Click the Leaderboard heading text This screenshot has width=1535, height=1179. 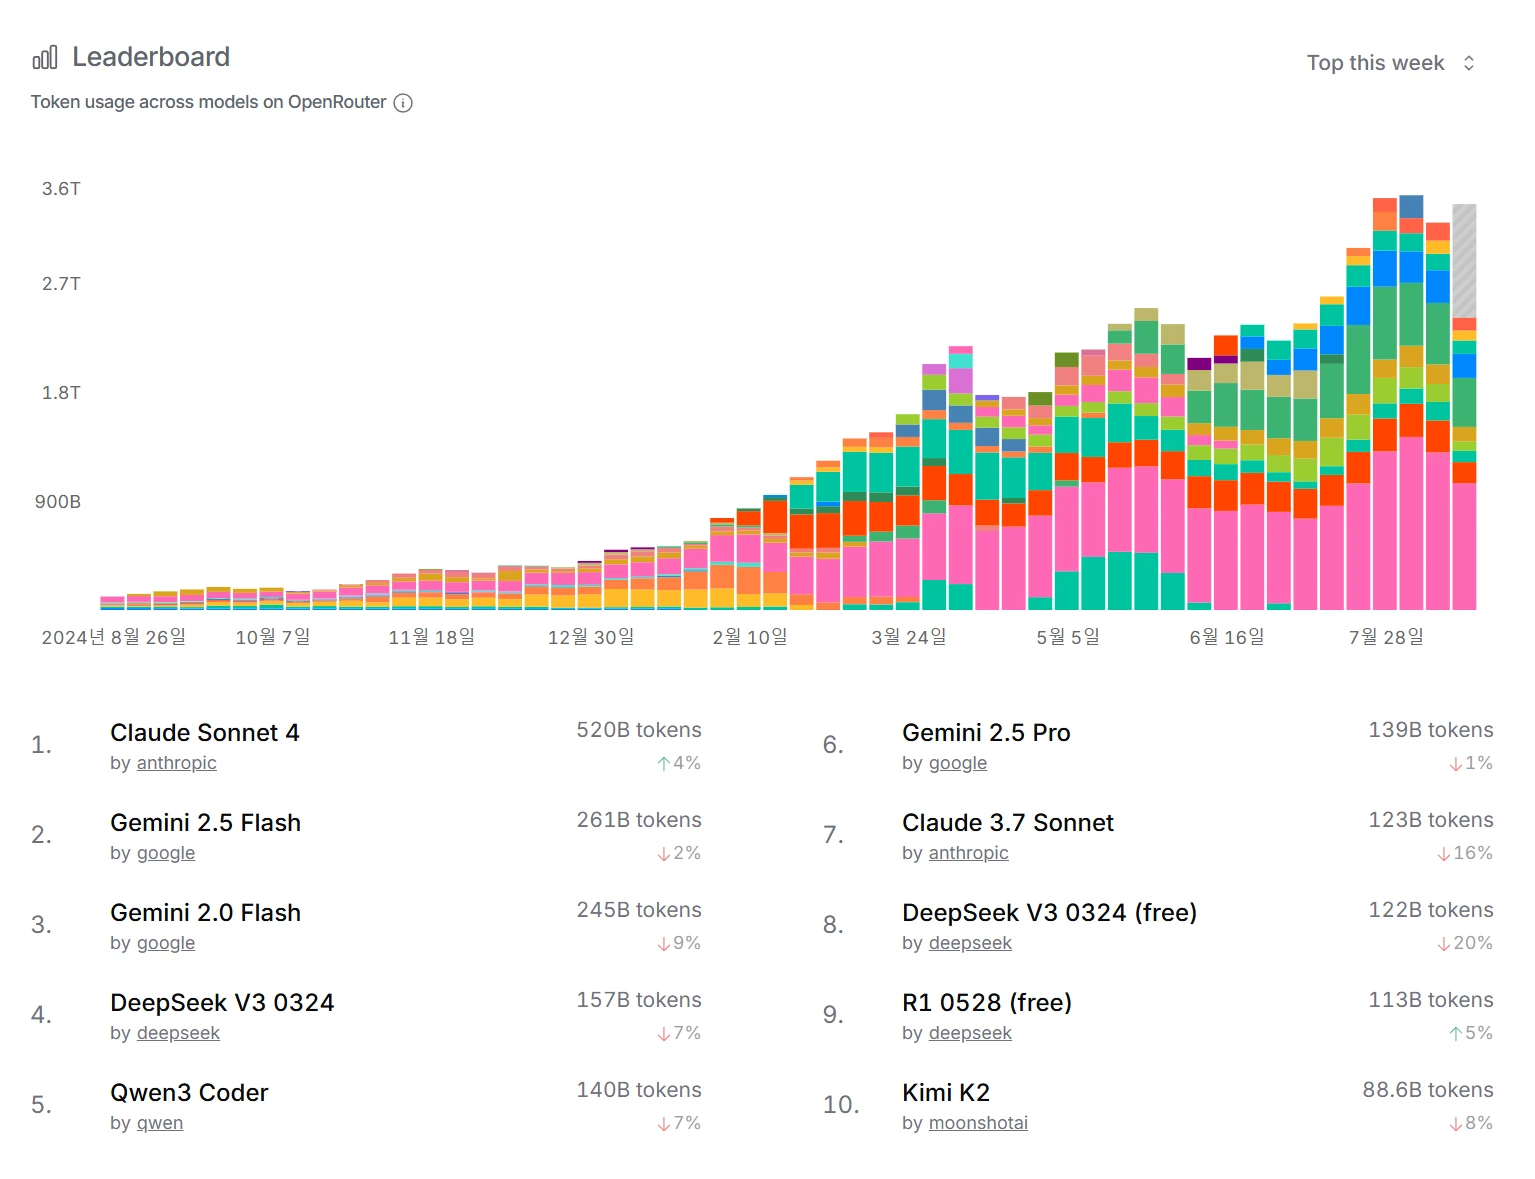point(151,57)
